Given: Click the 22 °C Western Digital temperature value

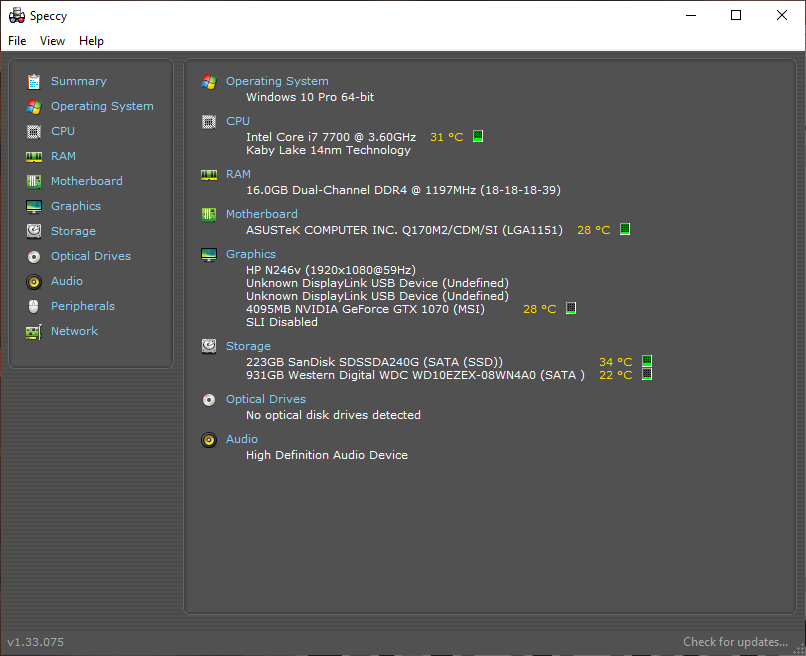Looking at the screenshot, I should tap(615, 375).
